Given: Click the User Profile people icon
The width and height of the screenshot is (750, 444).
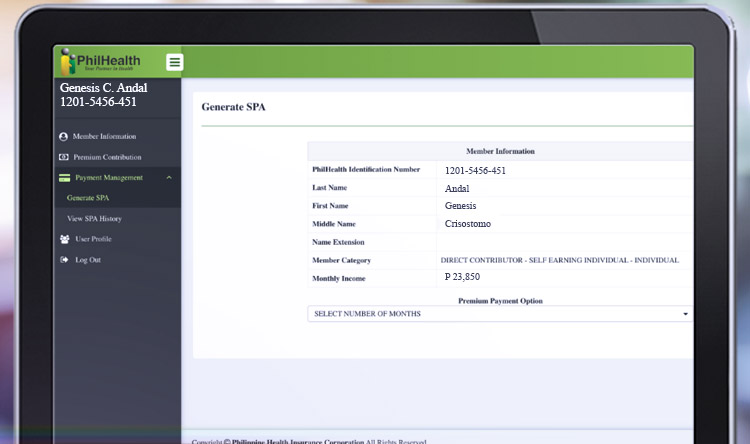Looking at the screenshot, I should (x=64, y=239).
